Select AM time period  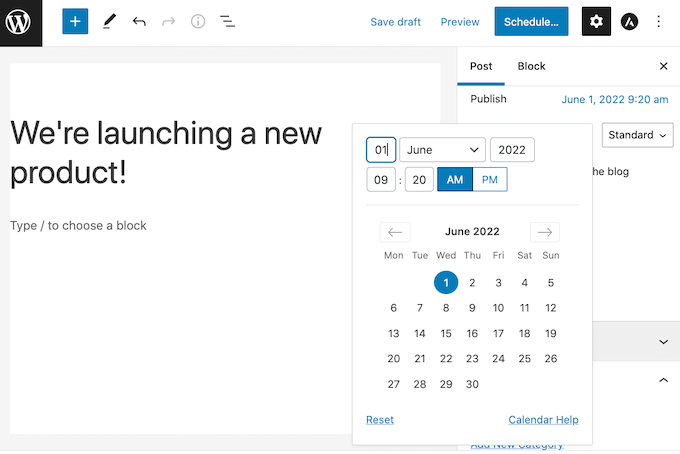pos(454,179)
